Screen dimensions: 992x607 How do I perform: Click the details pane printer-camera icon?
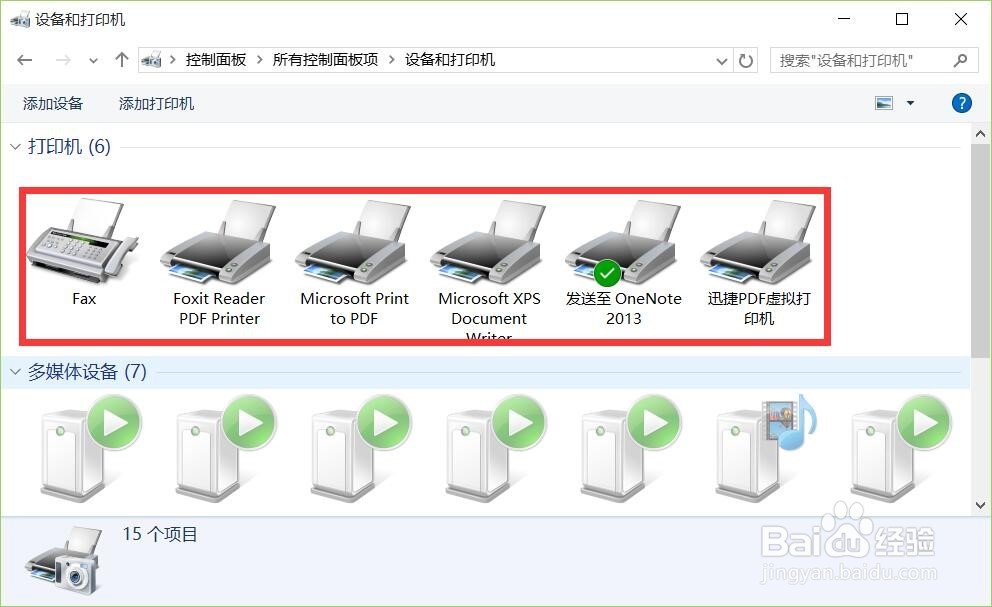click(x=63, y=560)
